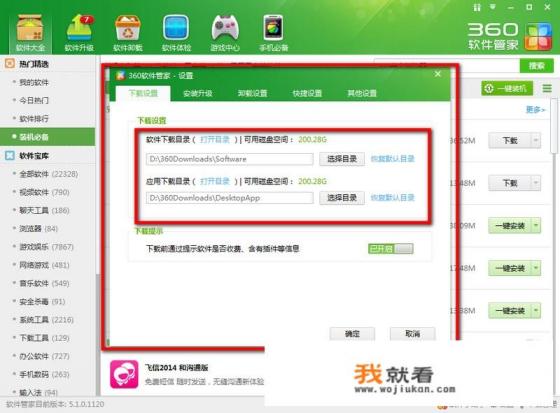This screenshot has height=413, width=560.
Task: Close the 360软件管家 设置 dialog
Action: 438,74
